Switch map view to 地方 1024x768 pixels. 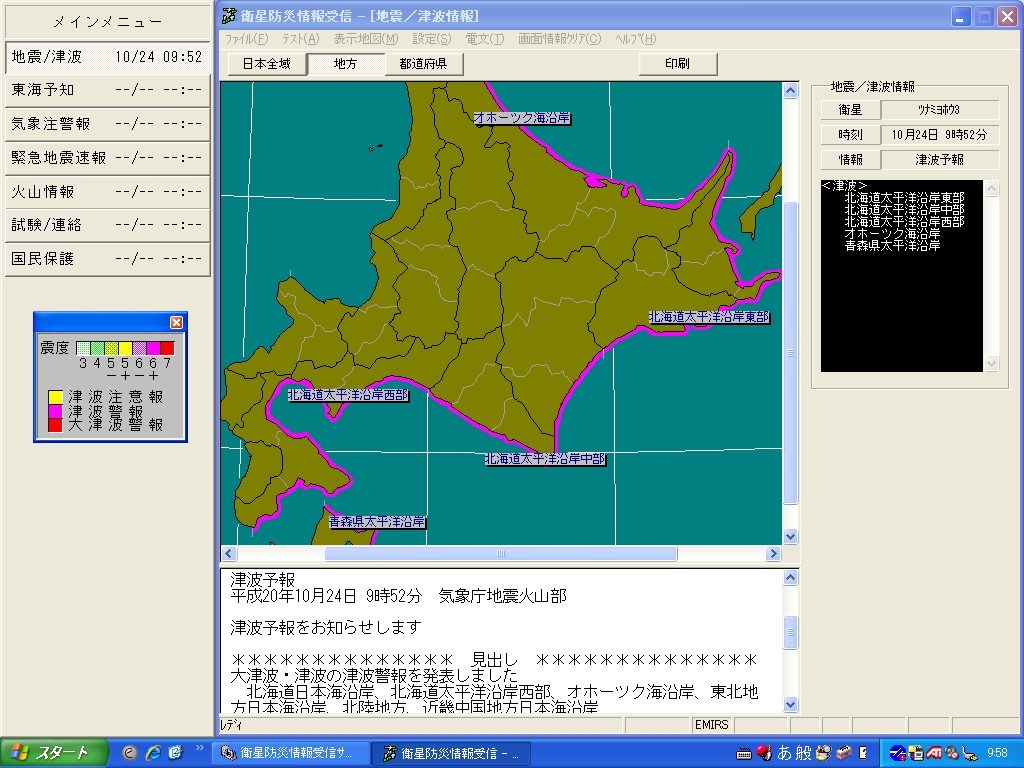pyautogui.click(x=345, y=64)
